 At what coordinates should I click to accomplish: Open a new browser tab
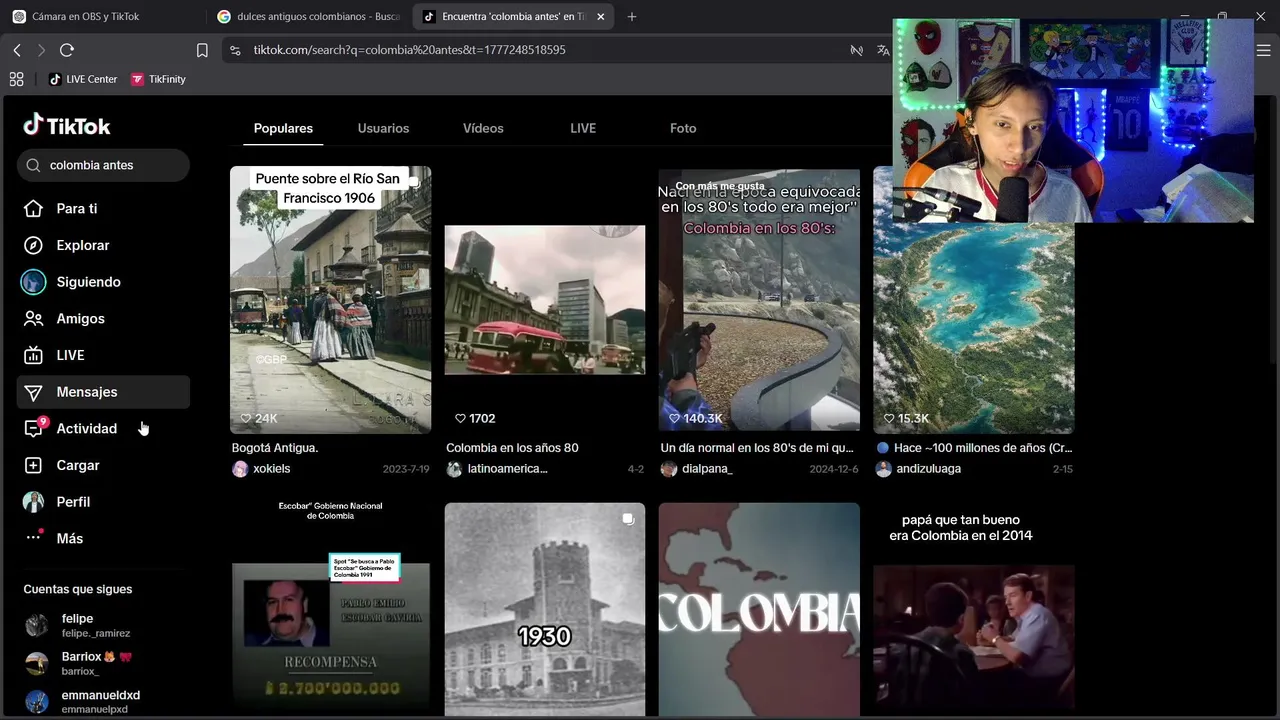click(631, 16)
